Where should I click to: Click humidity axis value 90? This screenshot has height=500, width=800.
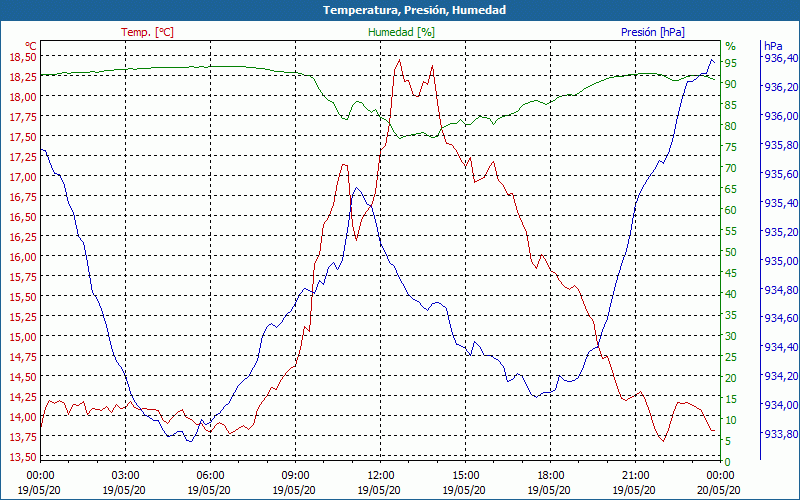pos(731,84)
